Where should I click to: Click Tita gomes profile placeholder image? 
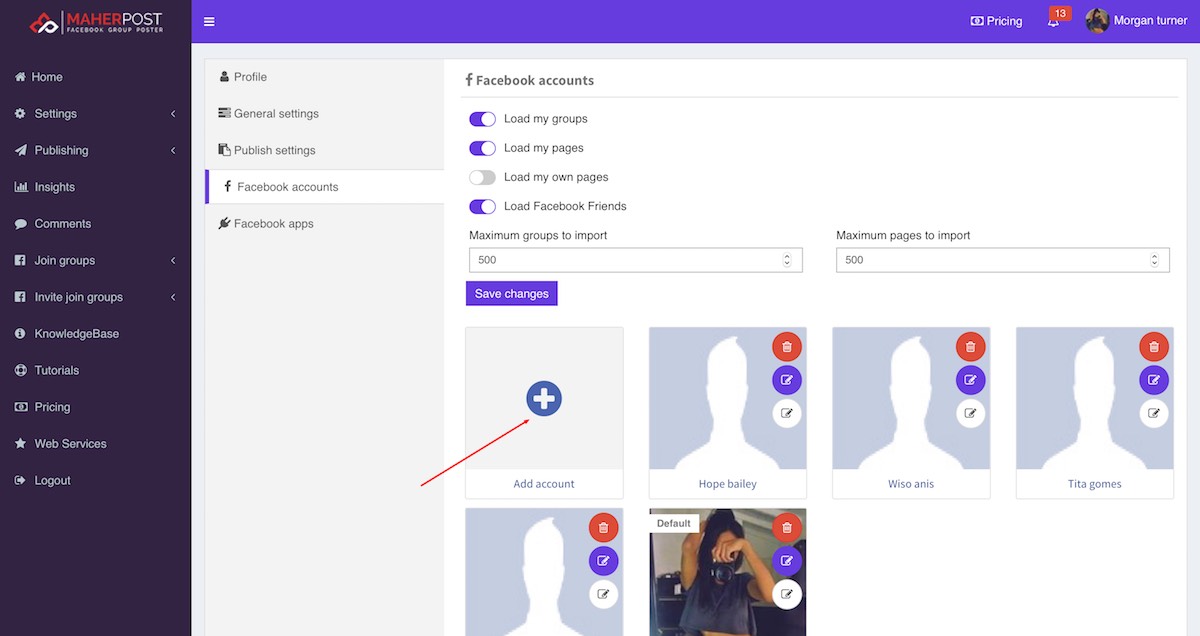[x=1095, y=399]
